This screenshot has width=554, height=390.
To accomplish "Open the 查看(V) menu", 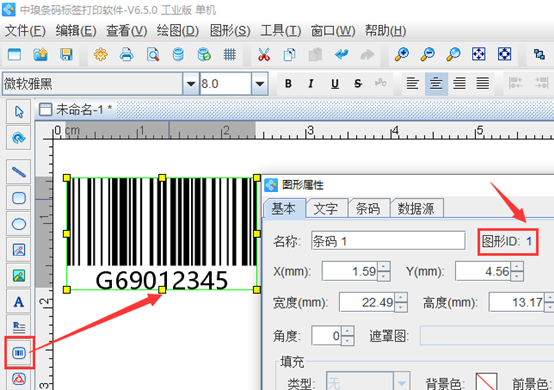I will click(x=126, y=31).
